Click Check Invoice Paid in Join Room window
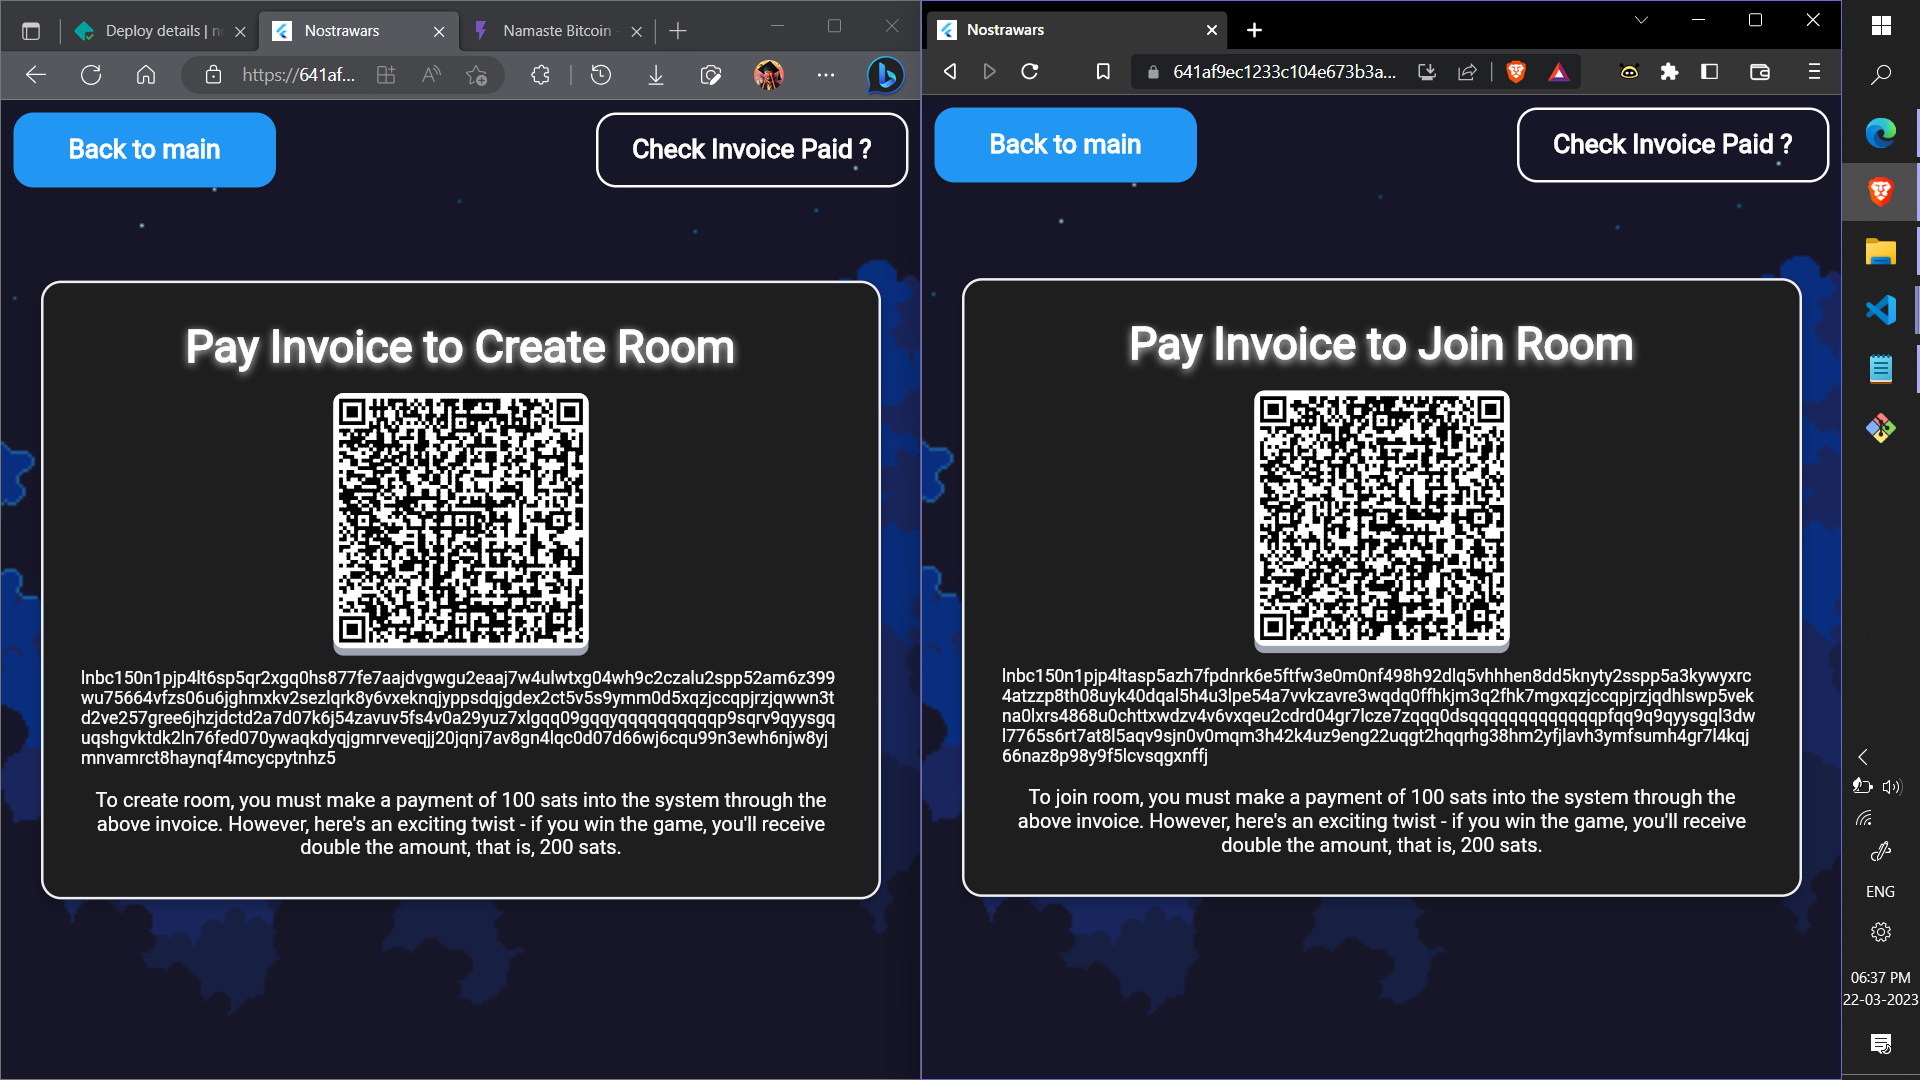The image size is (1920, 1080). 1672,145
